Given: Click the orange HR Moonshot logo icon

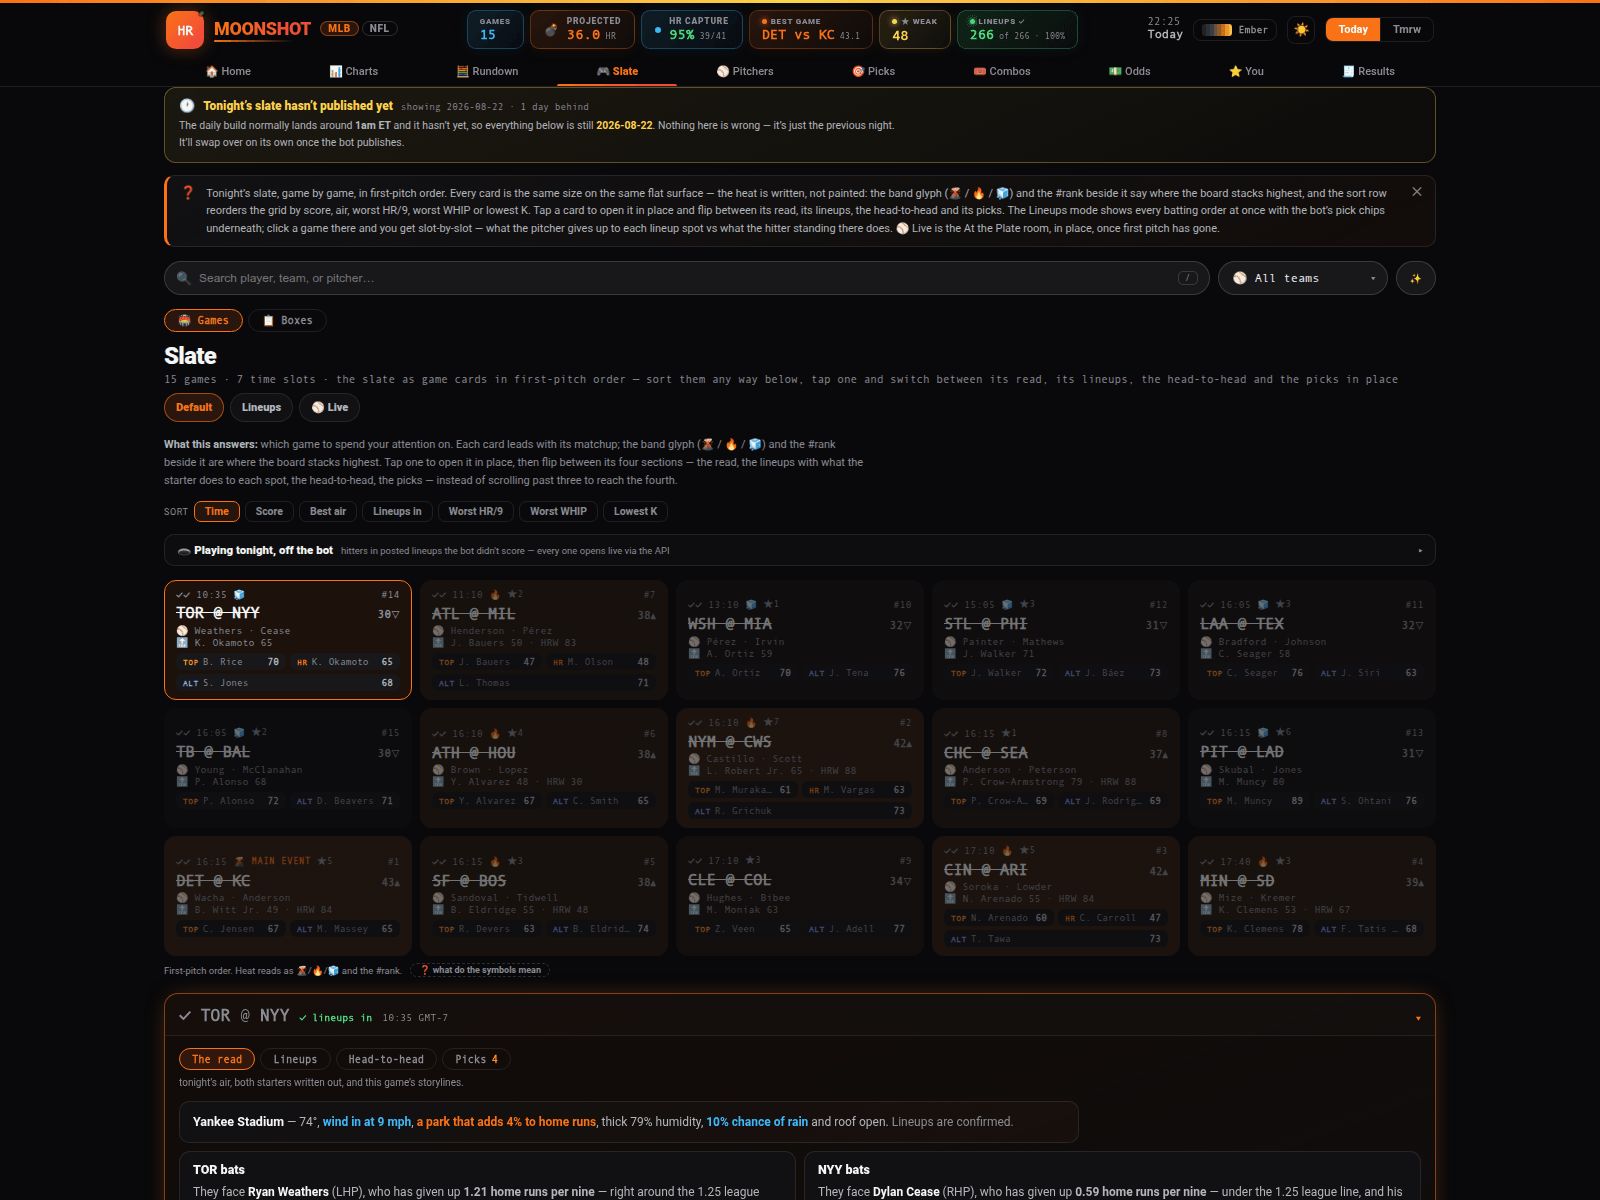Looking at the screenshot, I should tap(185, 30).
